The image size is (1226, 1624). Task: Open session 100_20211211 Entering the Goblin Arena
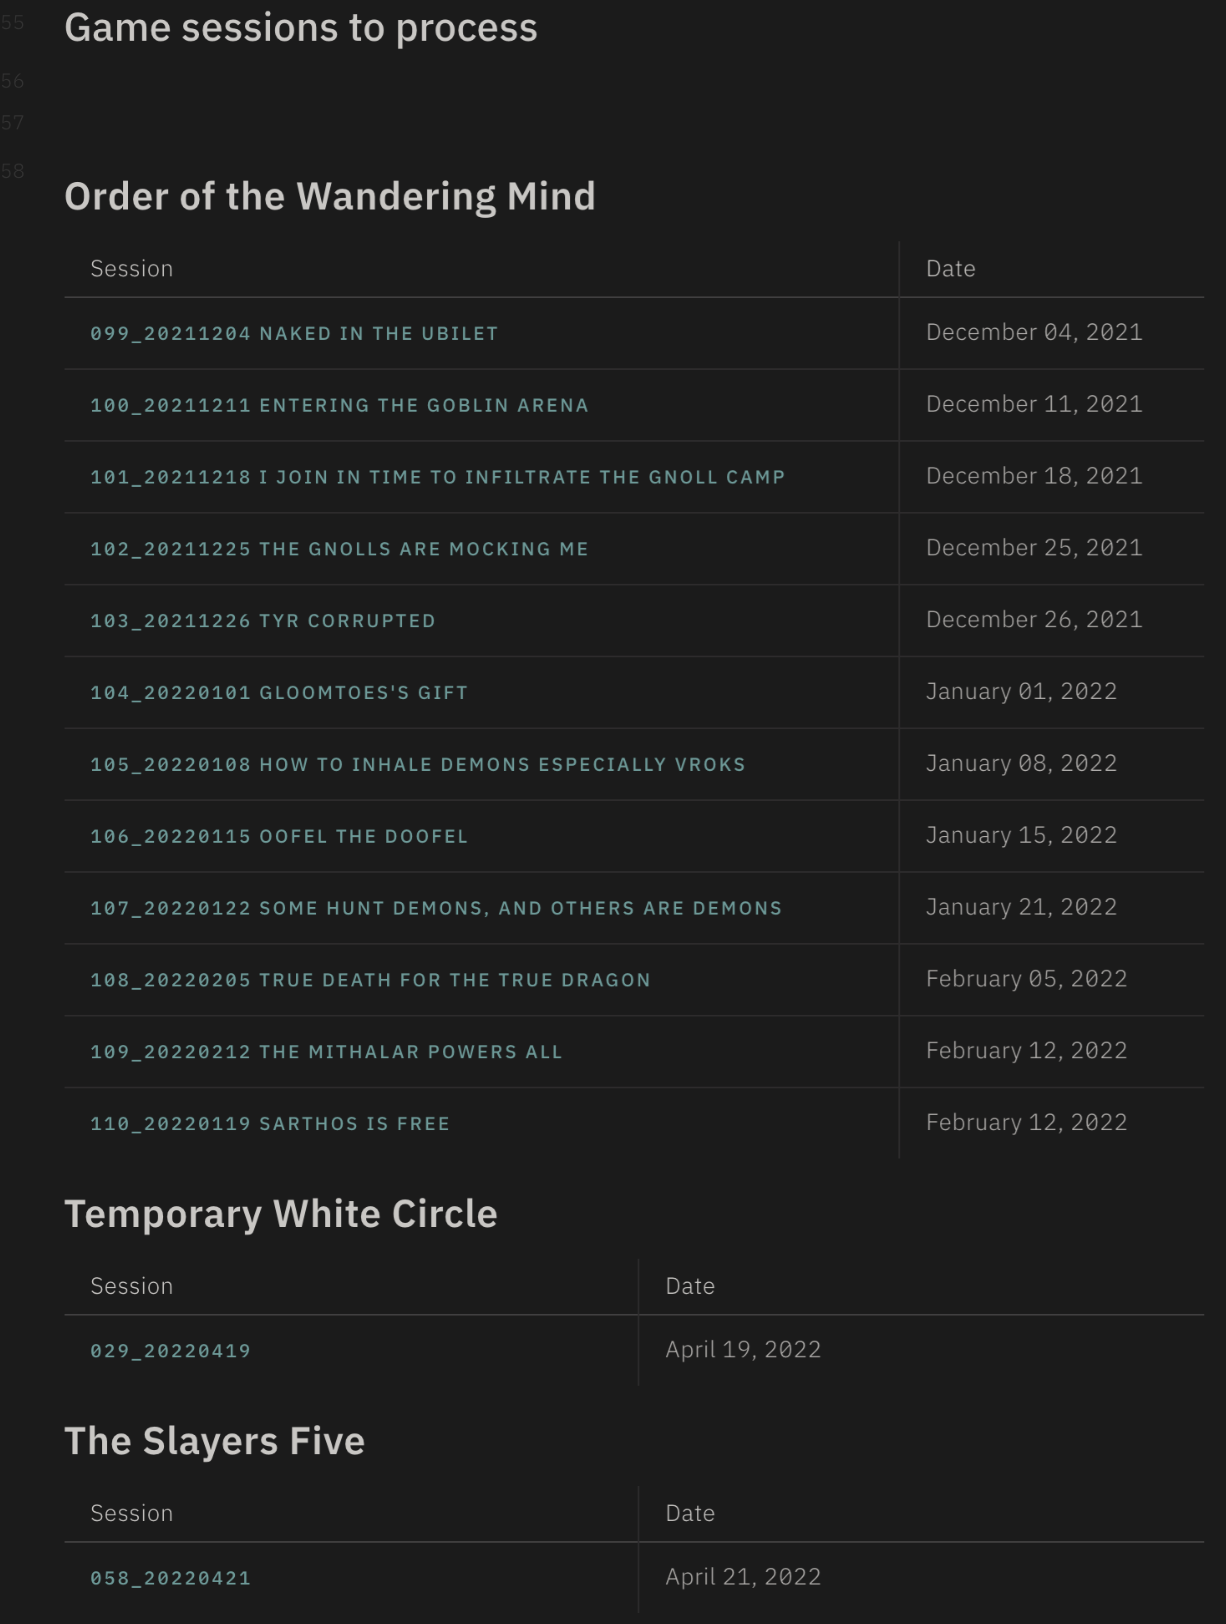[x=339, y=406]
